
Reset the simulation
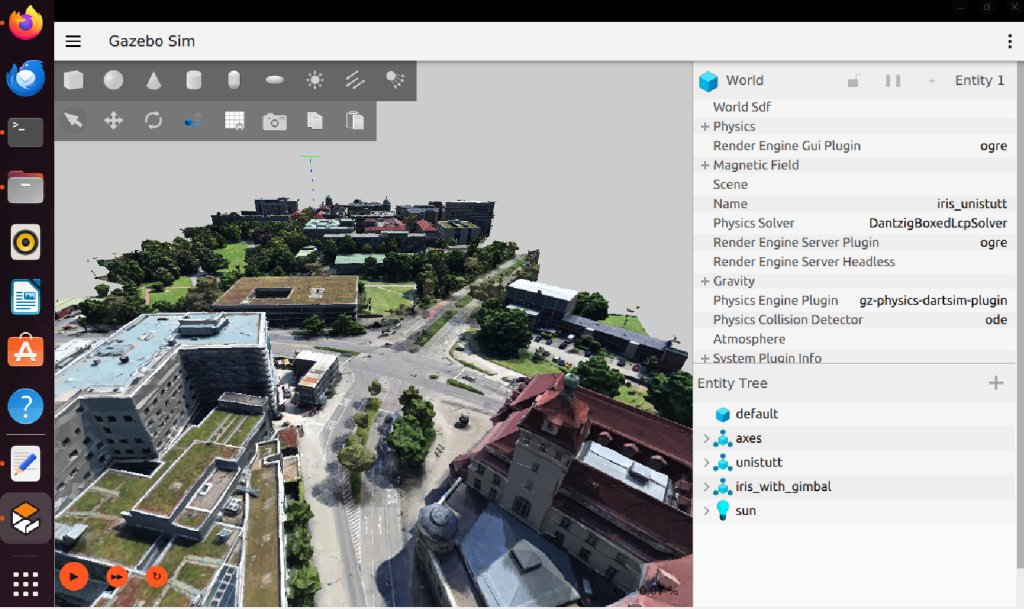click(157, 576)
